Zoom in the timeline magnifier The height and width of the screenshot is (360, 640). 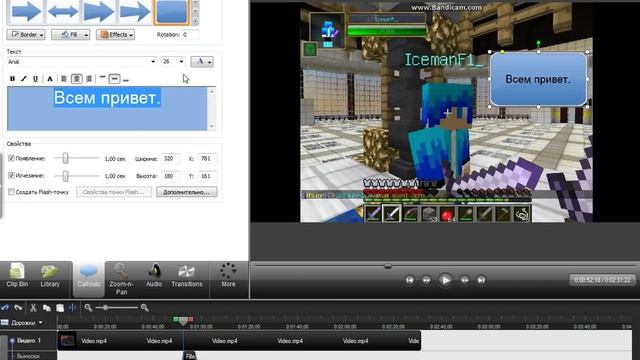(144, 307)
